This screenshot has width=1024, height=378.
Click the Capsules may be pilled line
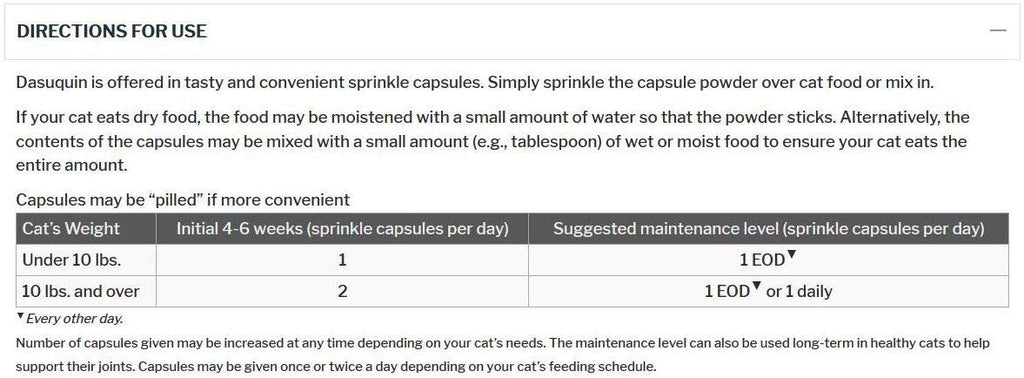coord(183,200)
